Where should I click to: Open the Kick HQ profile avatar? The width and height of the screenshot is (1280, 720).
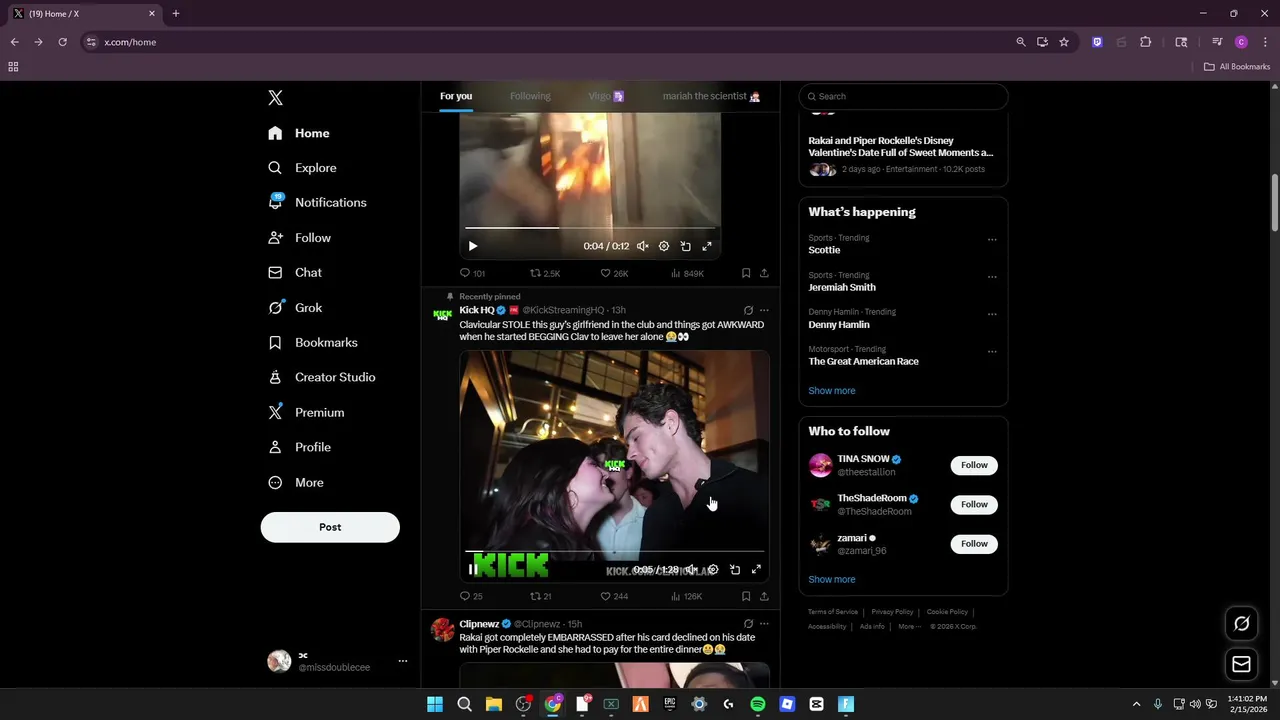(x=442, y=315)
